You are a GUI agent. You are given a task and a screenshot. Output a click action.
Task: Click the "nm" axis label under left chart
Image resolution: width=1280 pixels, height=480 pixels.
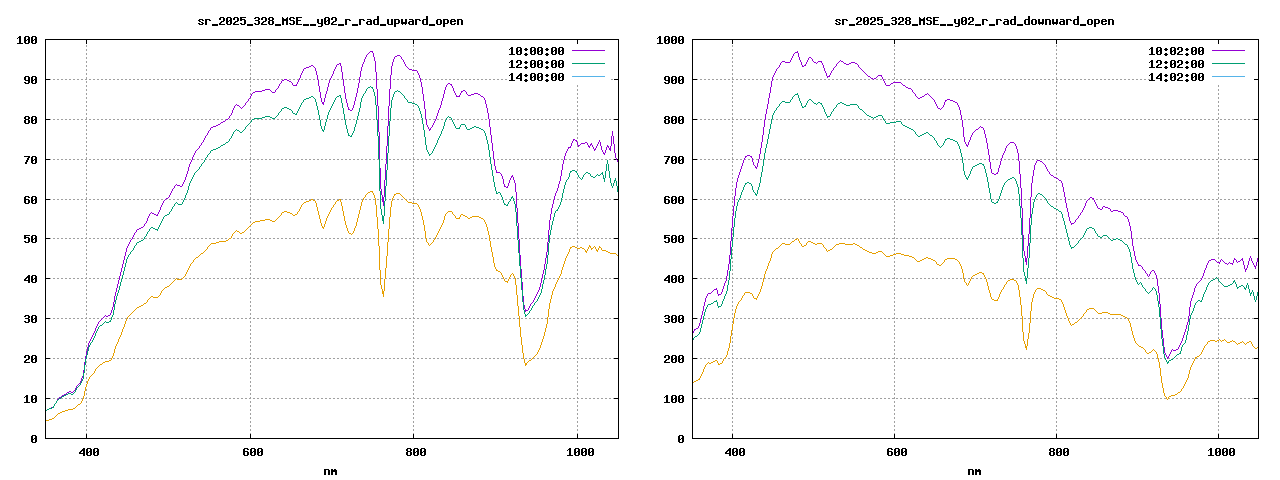(x=331, y=471)
